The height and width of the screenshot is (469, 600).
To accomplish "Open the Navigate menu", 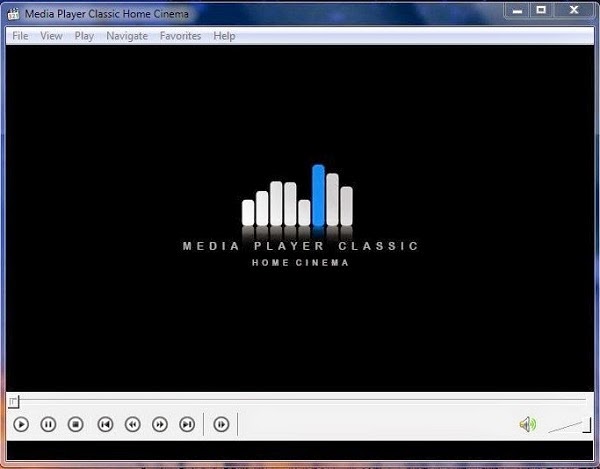I will click(x=127, y=36).
